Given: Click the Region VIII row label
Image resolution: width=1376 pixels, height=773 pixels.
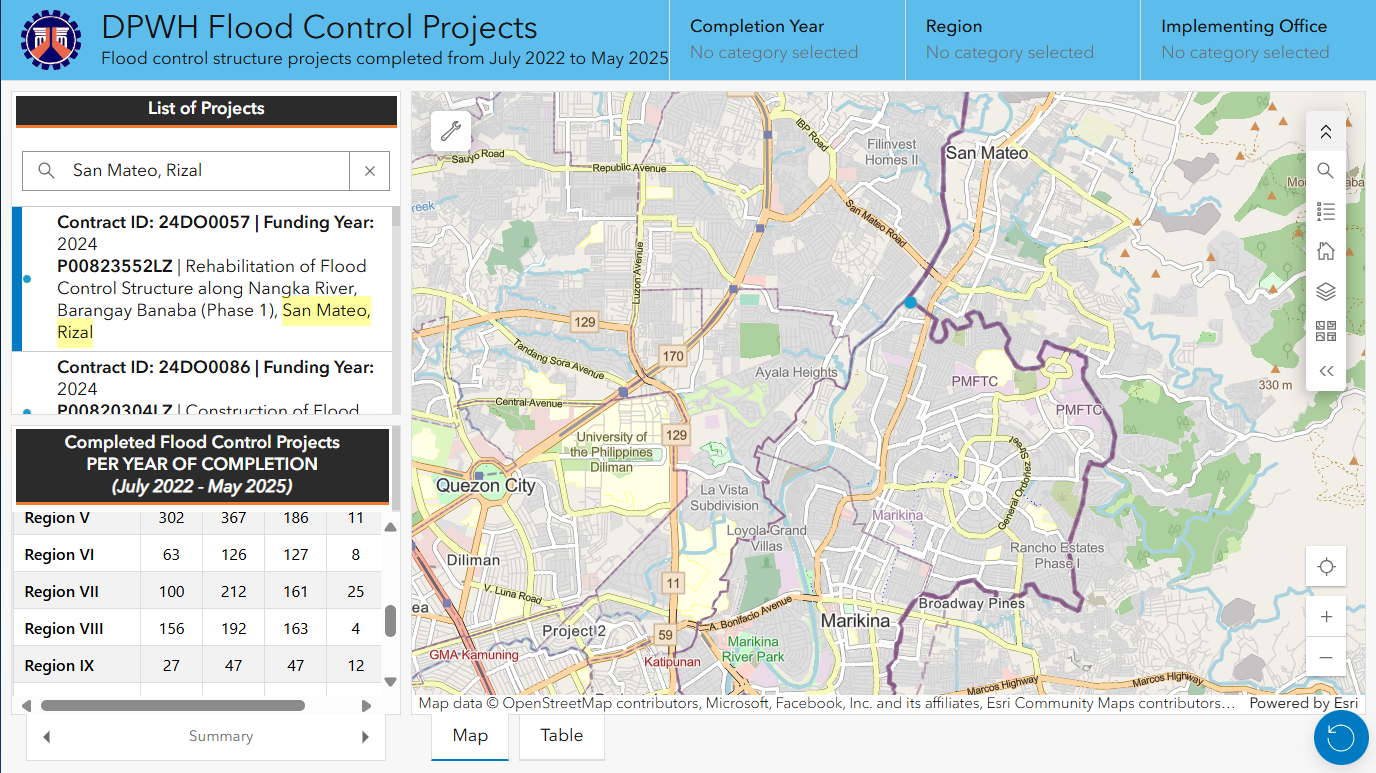Looking at the screenshot, I should pyautogui.click(x=64, y=629).
